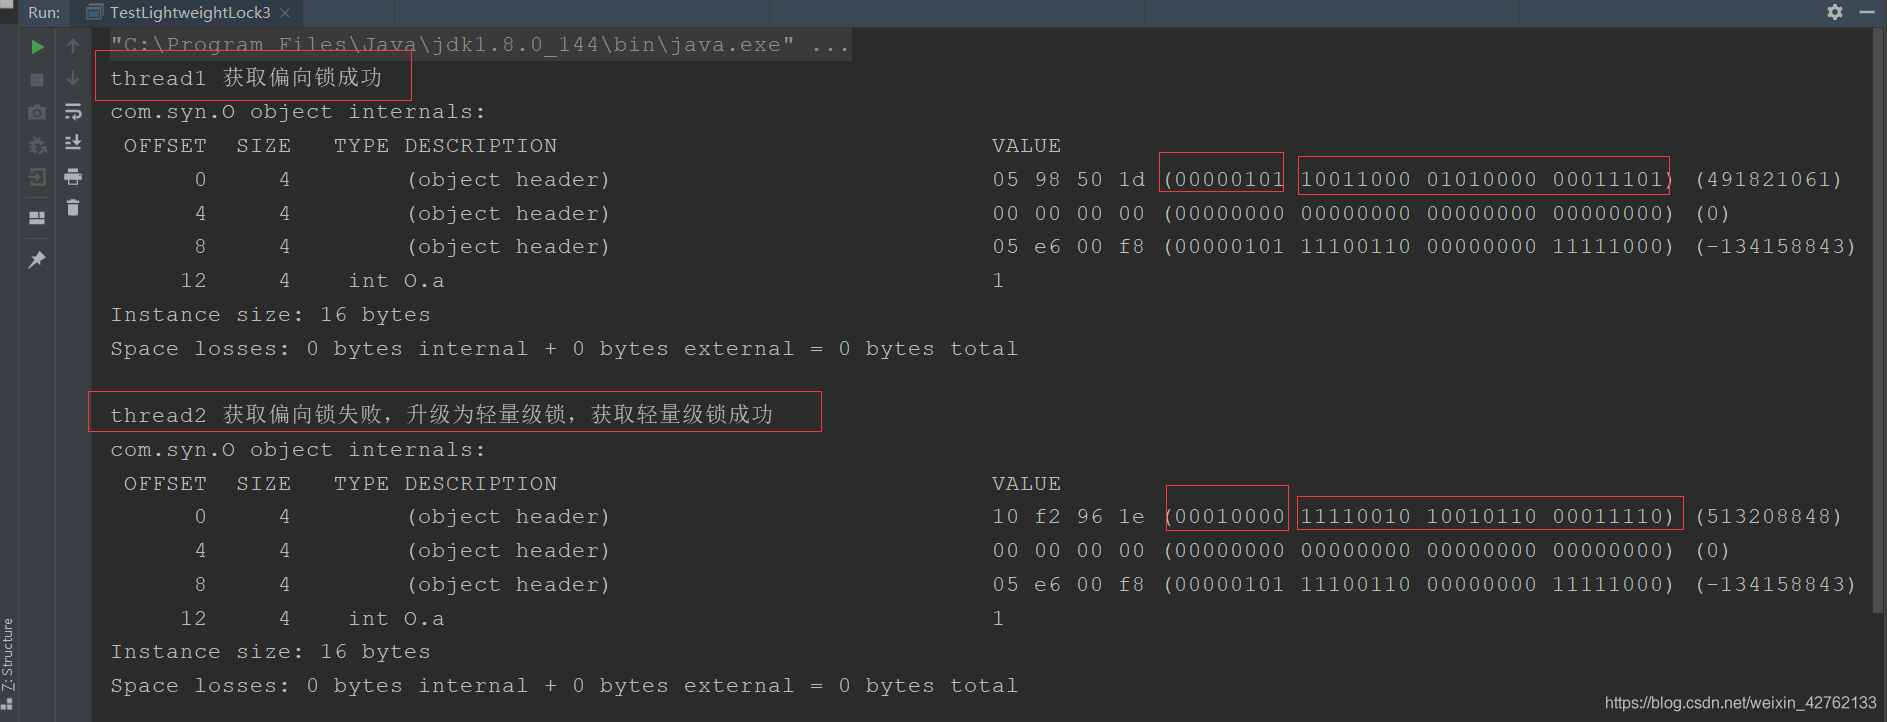Click the 'OFFSET' header under thread2
This screenshot has height=722, width=1887.
[x=165, y=484]
